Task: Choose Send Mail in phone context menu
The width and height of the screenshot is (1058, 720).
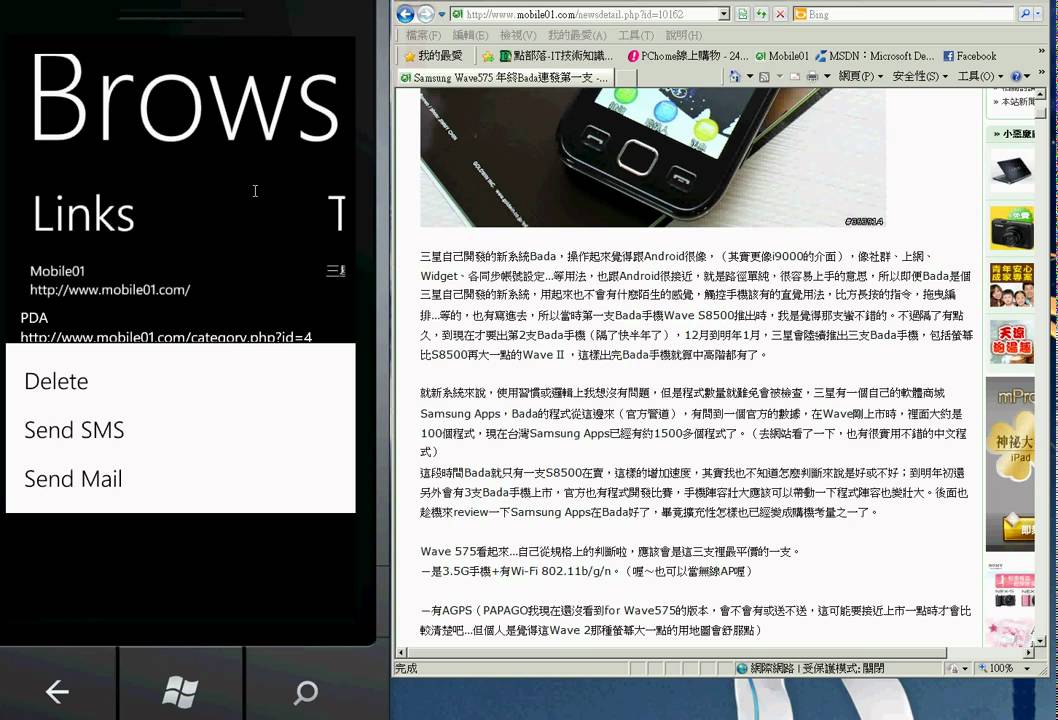Action: [x=74, y=479]
